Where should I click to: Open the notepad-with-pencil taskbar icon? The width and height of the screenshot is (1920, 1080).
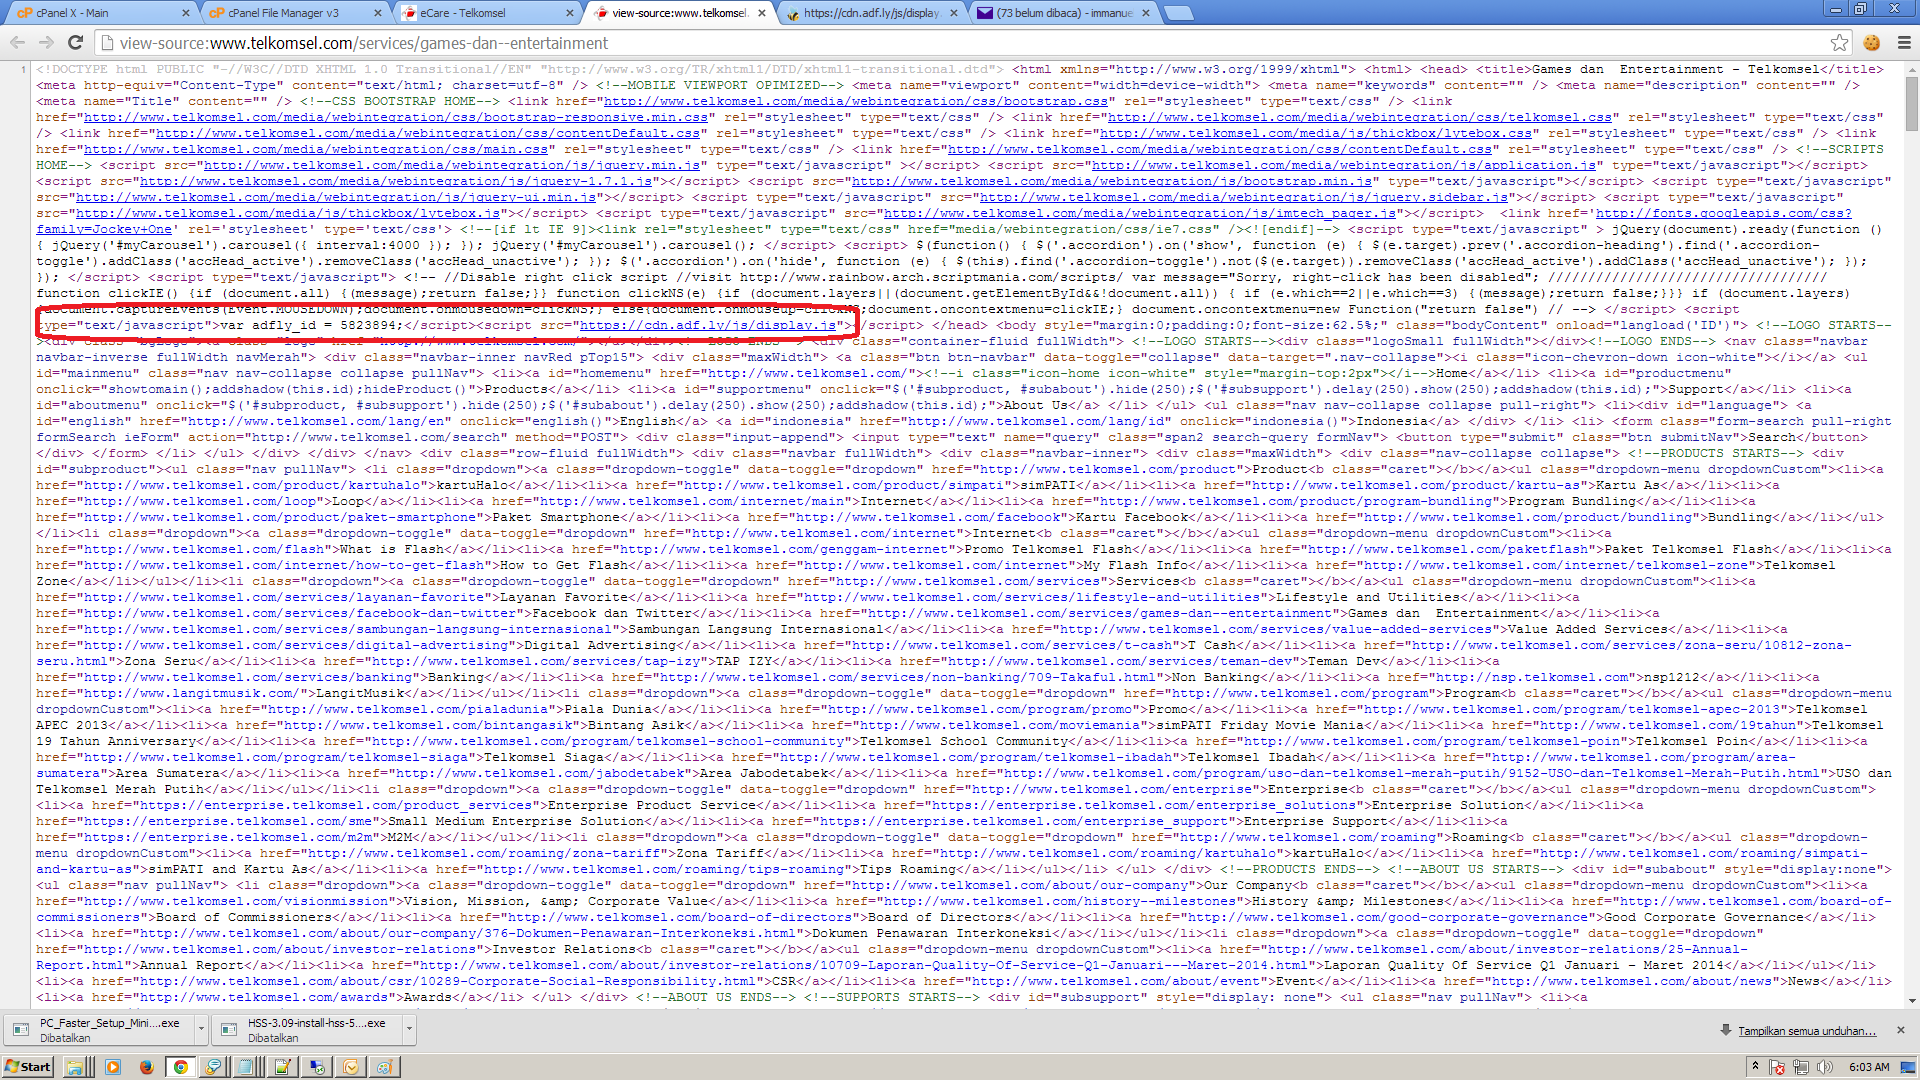pos(282,1067)
